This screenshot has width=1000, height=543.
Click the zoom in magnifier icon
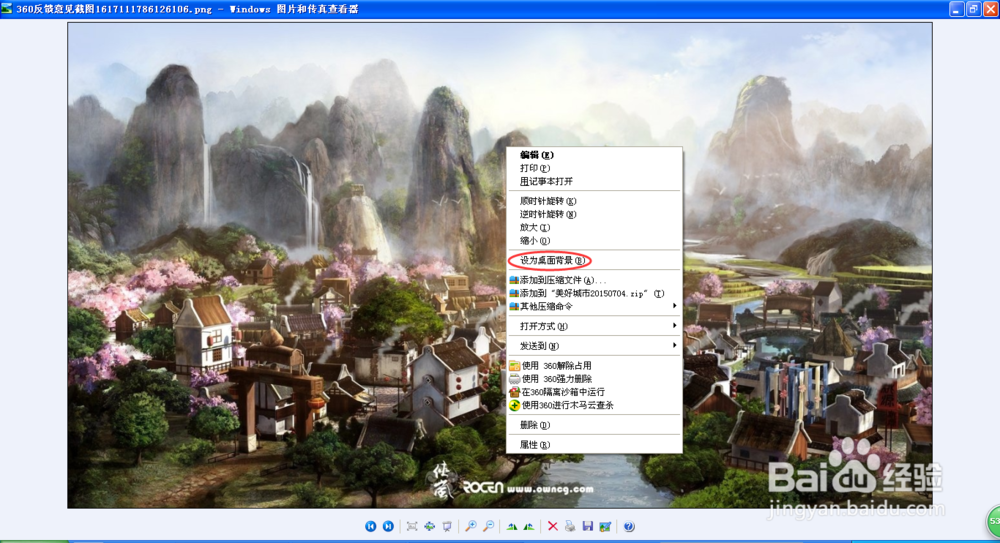tap(471, 526)
